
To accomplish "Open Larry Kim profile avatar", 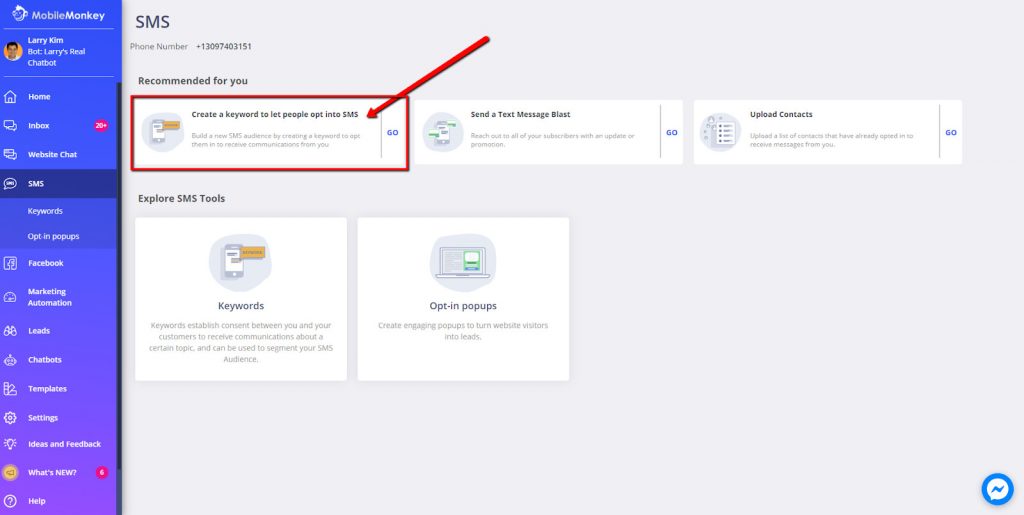I will [x=13, y=51].
